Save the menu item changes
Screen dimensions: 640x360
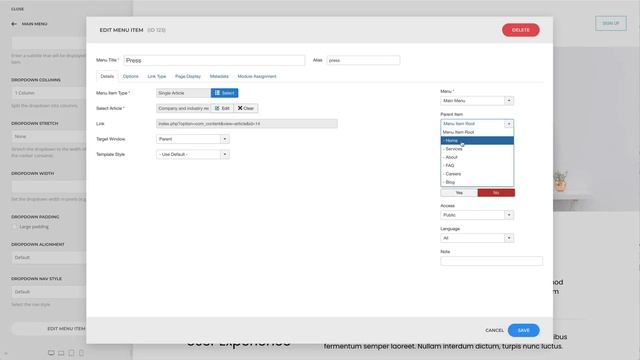pos(523,330)
